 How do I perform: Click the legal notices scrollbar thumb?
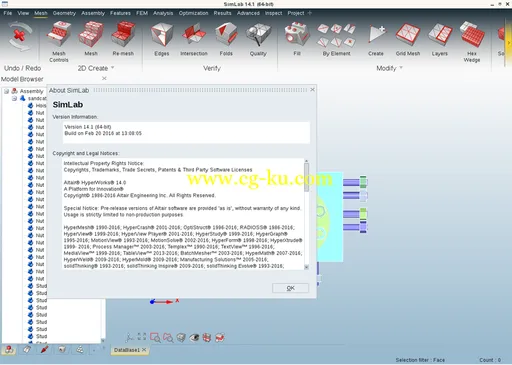(x=306, y=177)
